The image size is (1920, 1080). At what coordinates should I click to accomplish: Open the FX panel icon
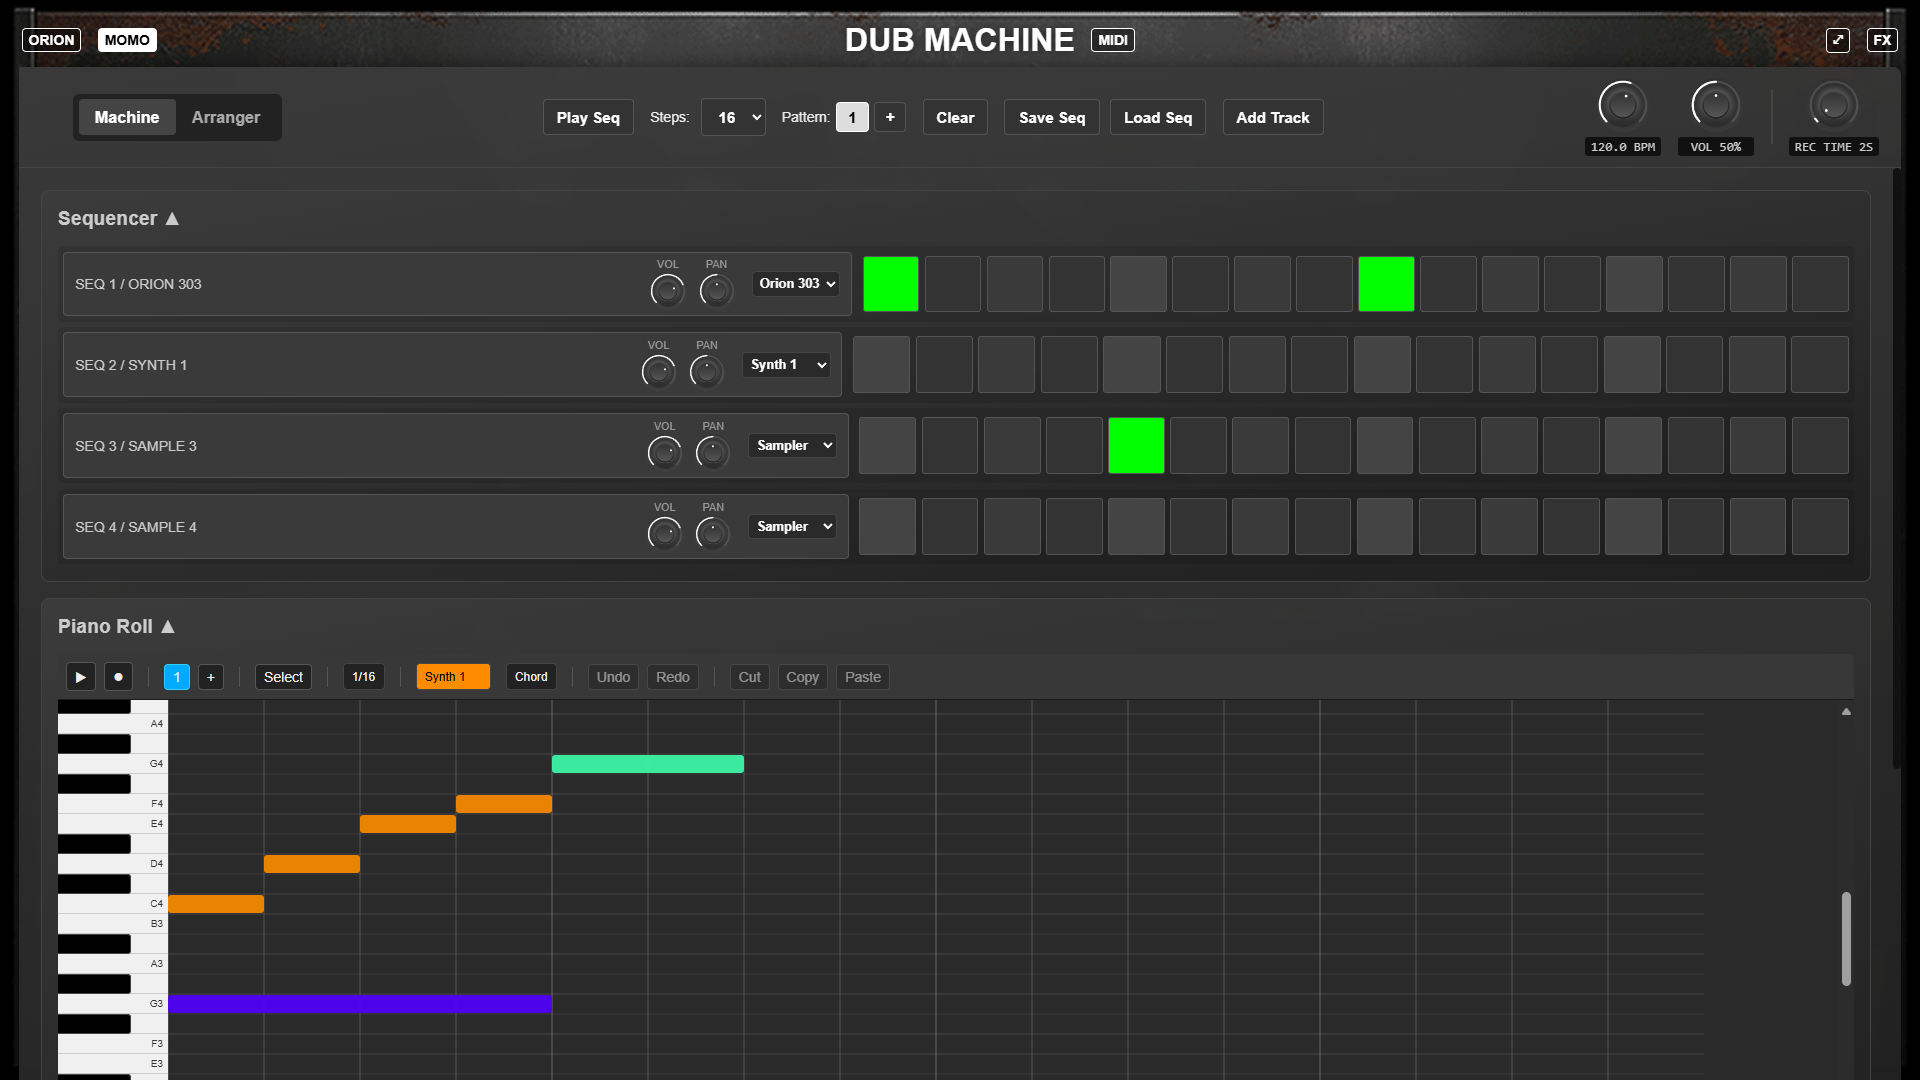(x=1882, y=40)
